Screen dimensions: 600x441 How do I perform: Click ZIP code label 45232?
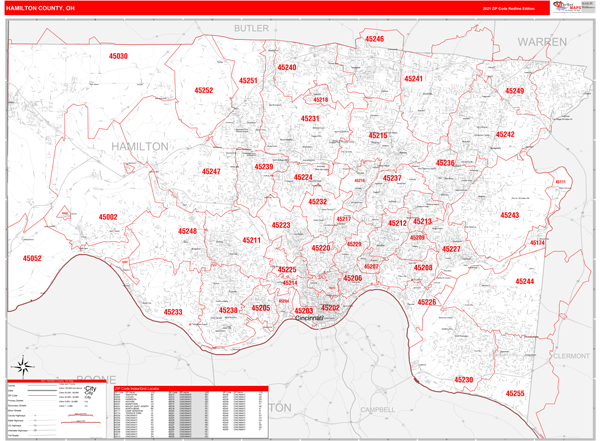318,202
